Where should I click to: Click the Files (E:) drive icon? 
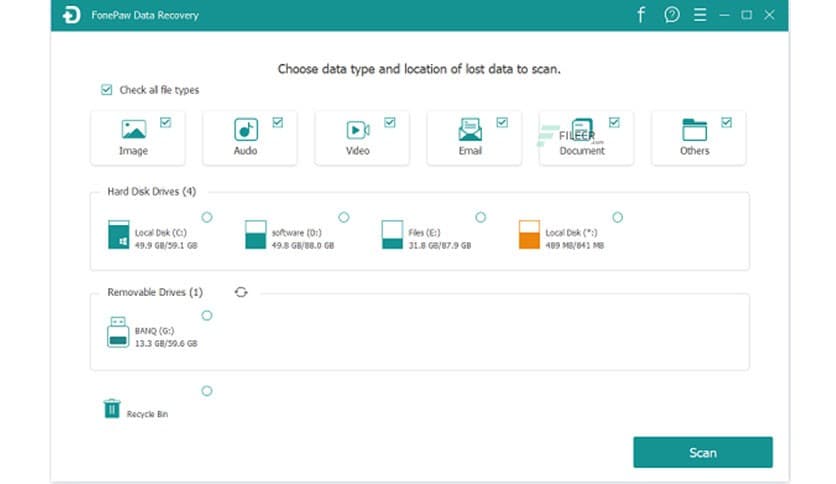point(392,235)
